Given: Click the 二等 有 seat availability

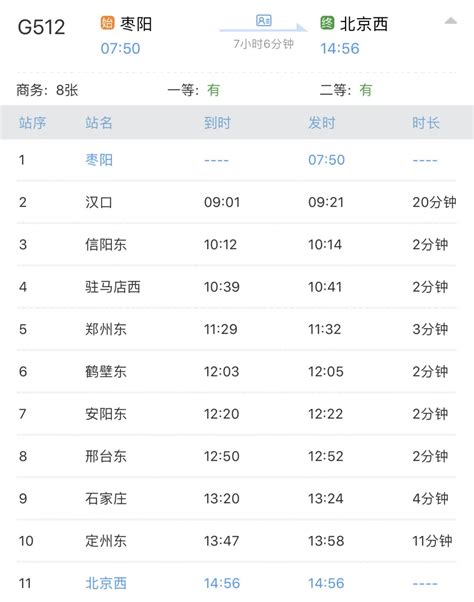Looking at the screenshot, I should tap(346, 90).
